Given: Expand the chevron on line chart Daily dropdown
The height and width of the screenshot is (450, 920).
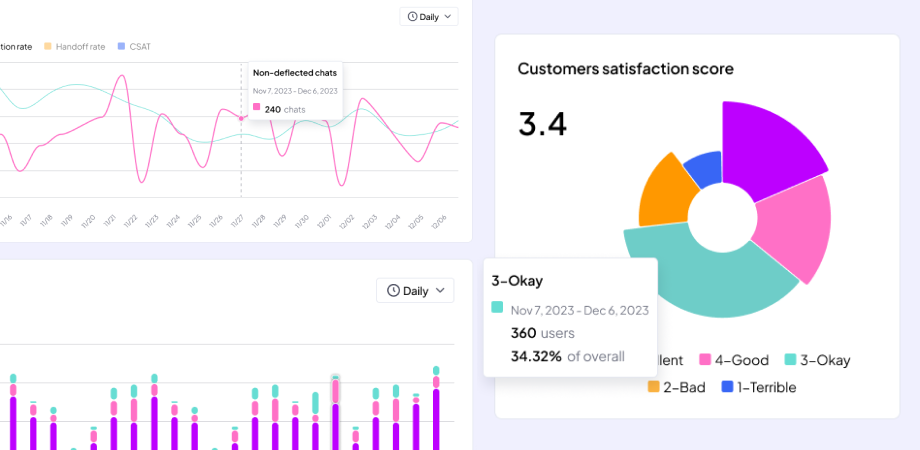Looking at the screenshot, I should [x=447, y=16].
